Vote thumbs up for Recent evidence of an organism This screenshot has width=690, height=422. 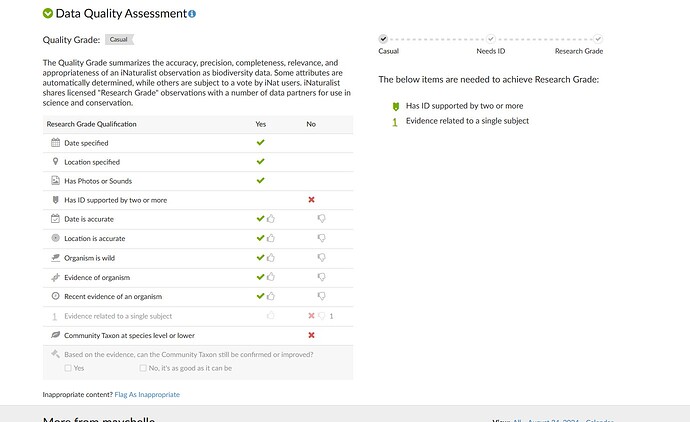pos(271,296)
